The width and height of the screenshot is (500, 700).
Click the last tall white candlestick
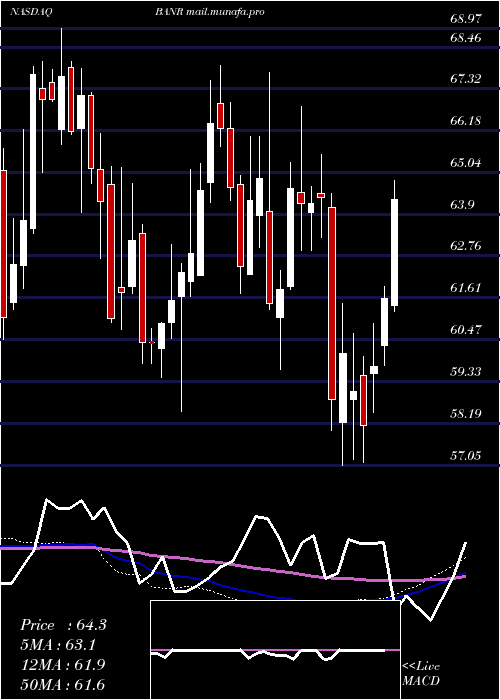click(x=395, y=252)
